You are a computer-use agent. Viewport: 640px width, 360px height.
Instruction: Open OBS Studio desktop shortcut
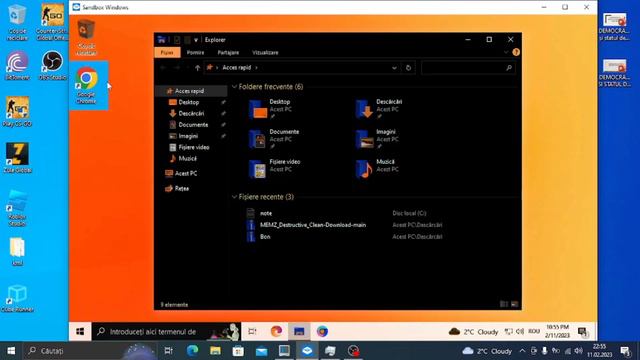coord(52,65)
